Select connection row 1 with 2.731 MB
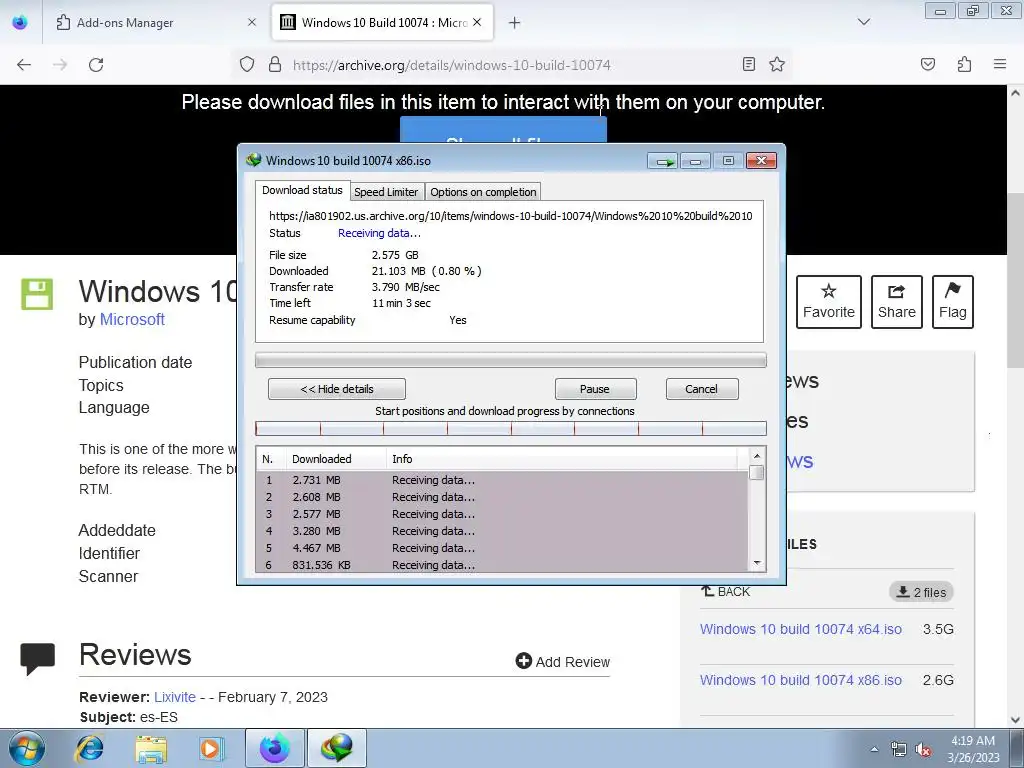This screenshot has width=1024, height=768. coord(502,480)
